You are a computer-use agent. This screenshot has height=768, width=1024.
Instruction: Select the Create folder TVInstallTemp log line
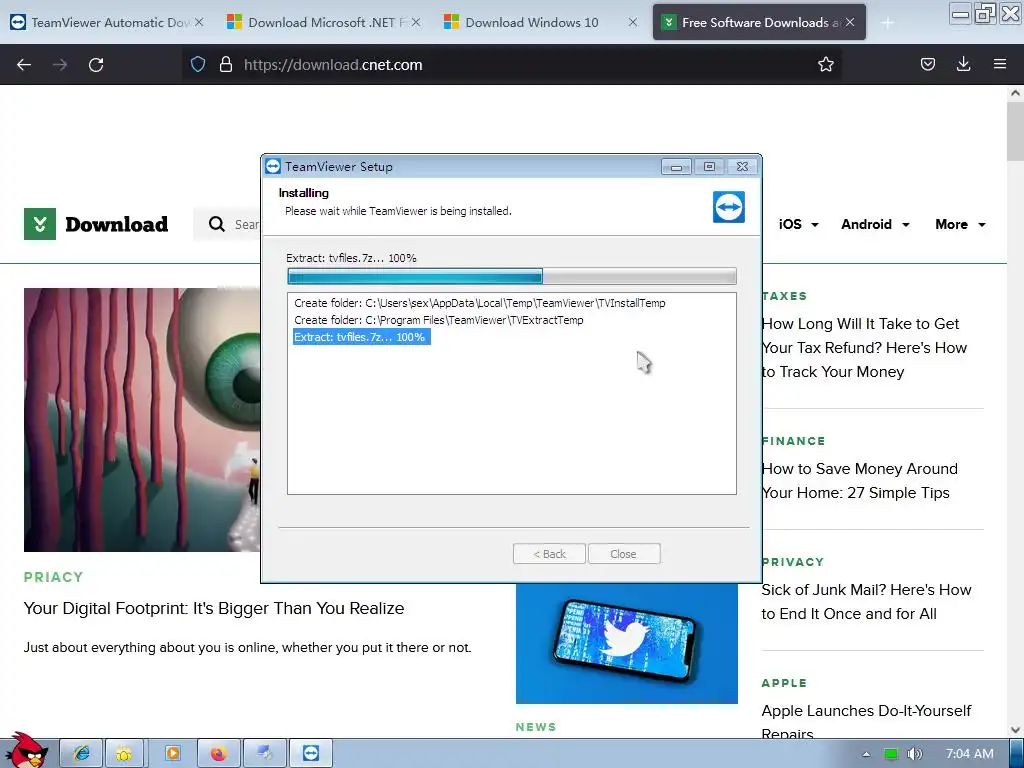(x=480, y=303)
